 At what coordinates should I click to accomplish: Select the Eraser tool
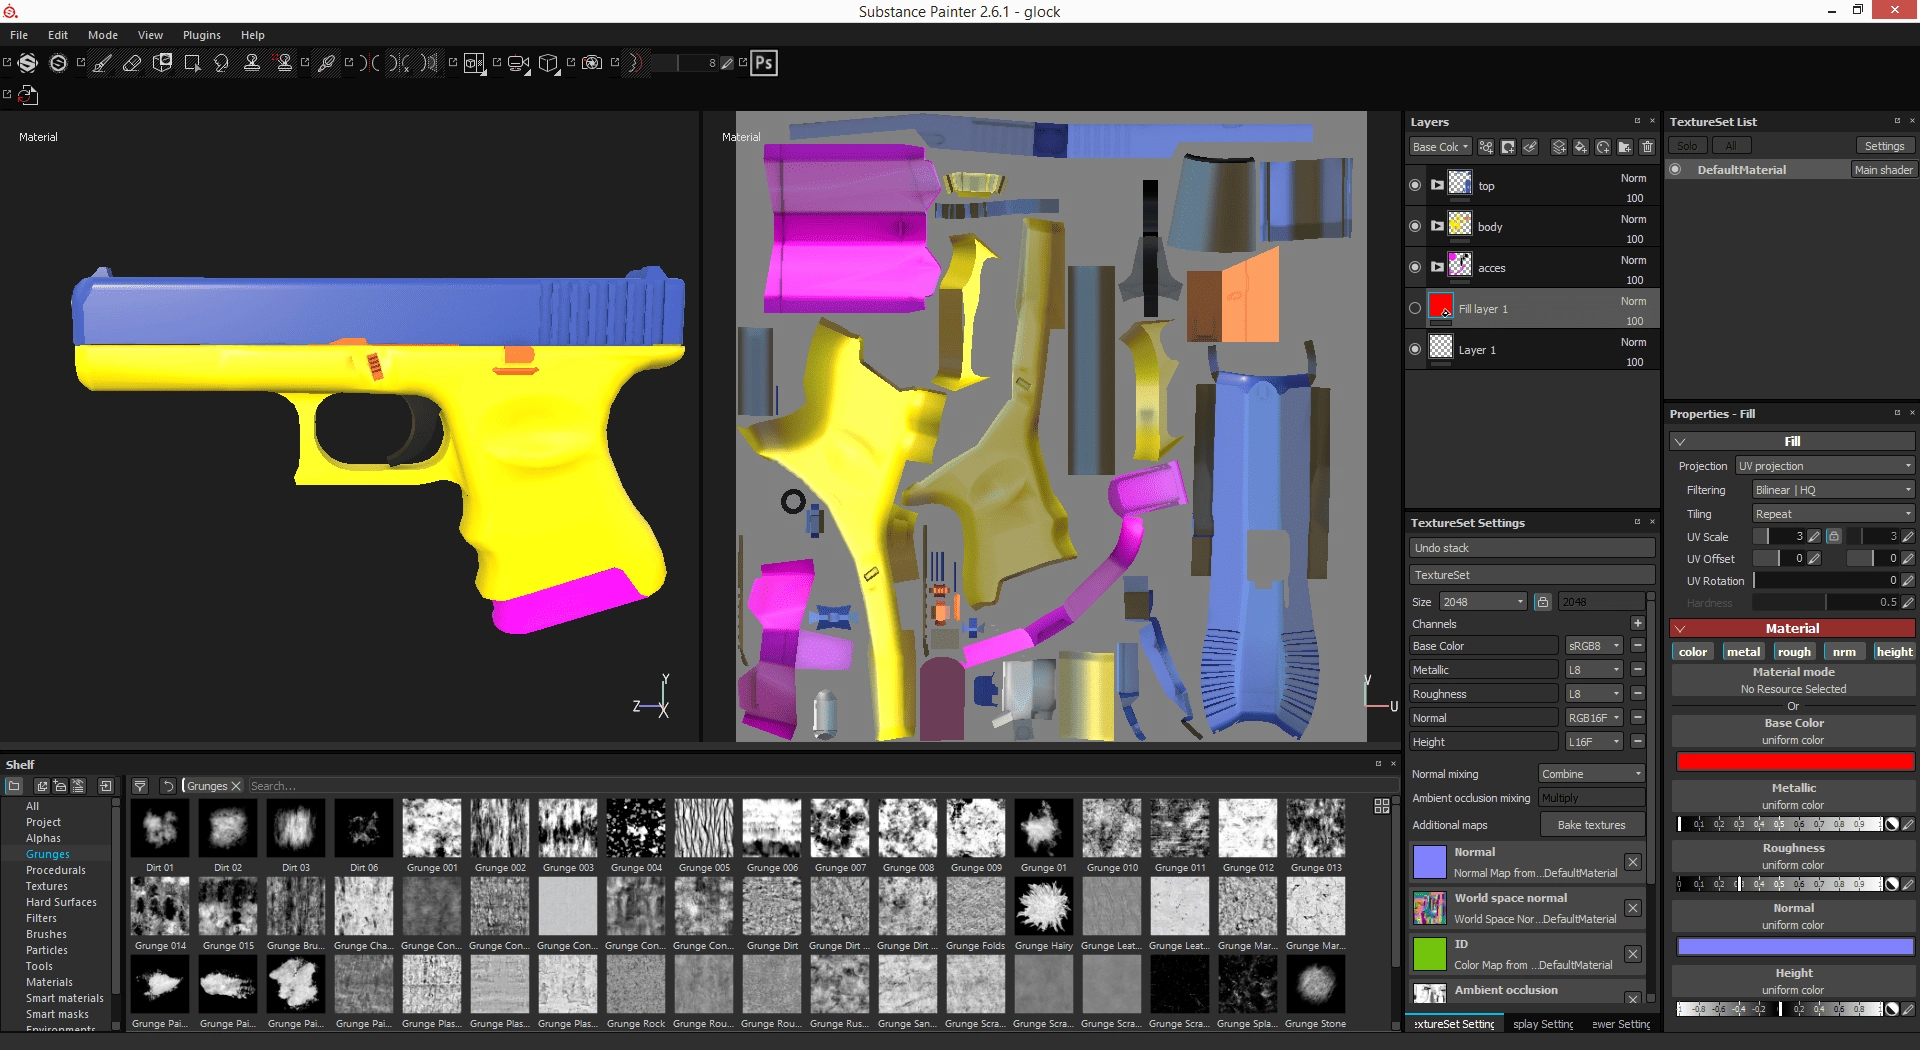132,63
